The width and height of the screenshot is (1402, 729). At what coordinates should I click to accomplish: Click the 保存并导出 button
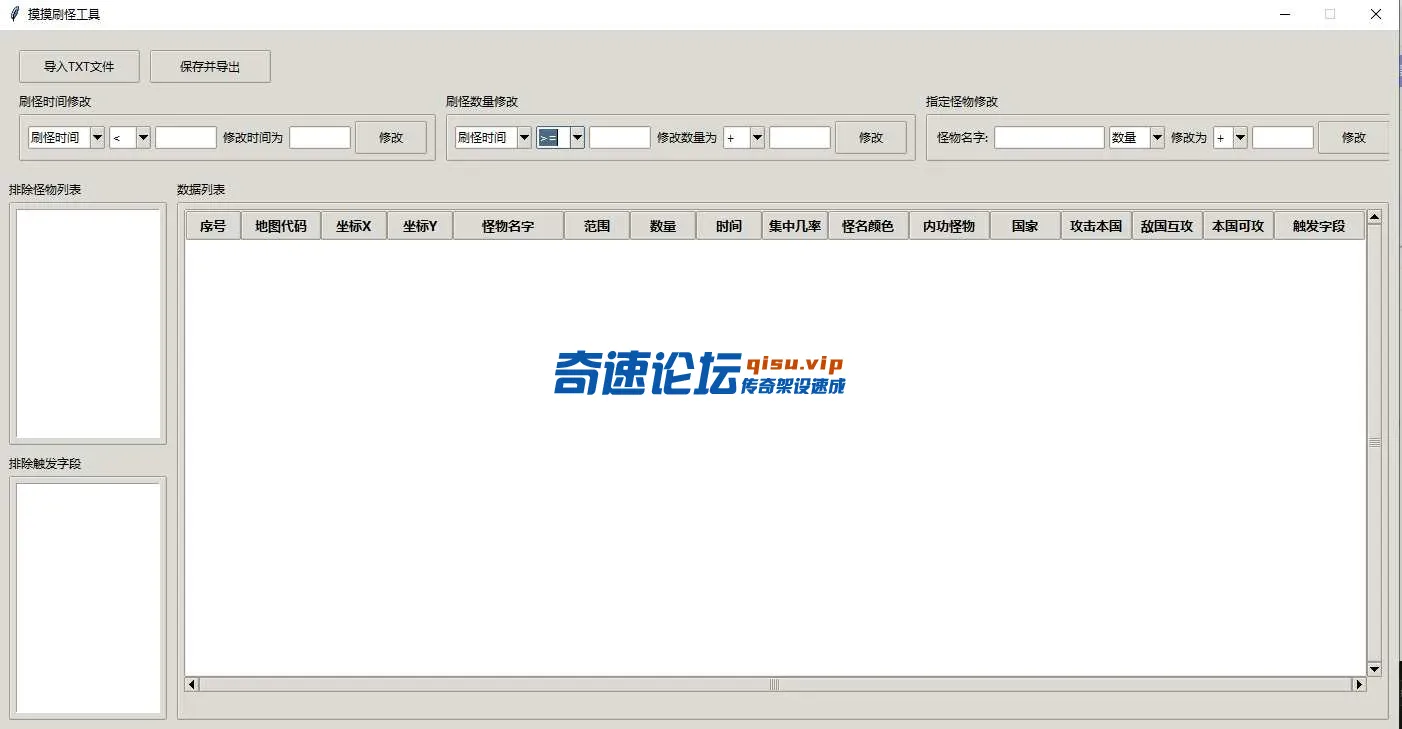[210, 67]
